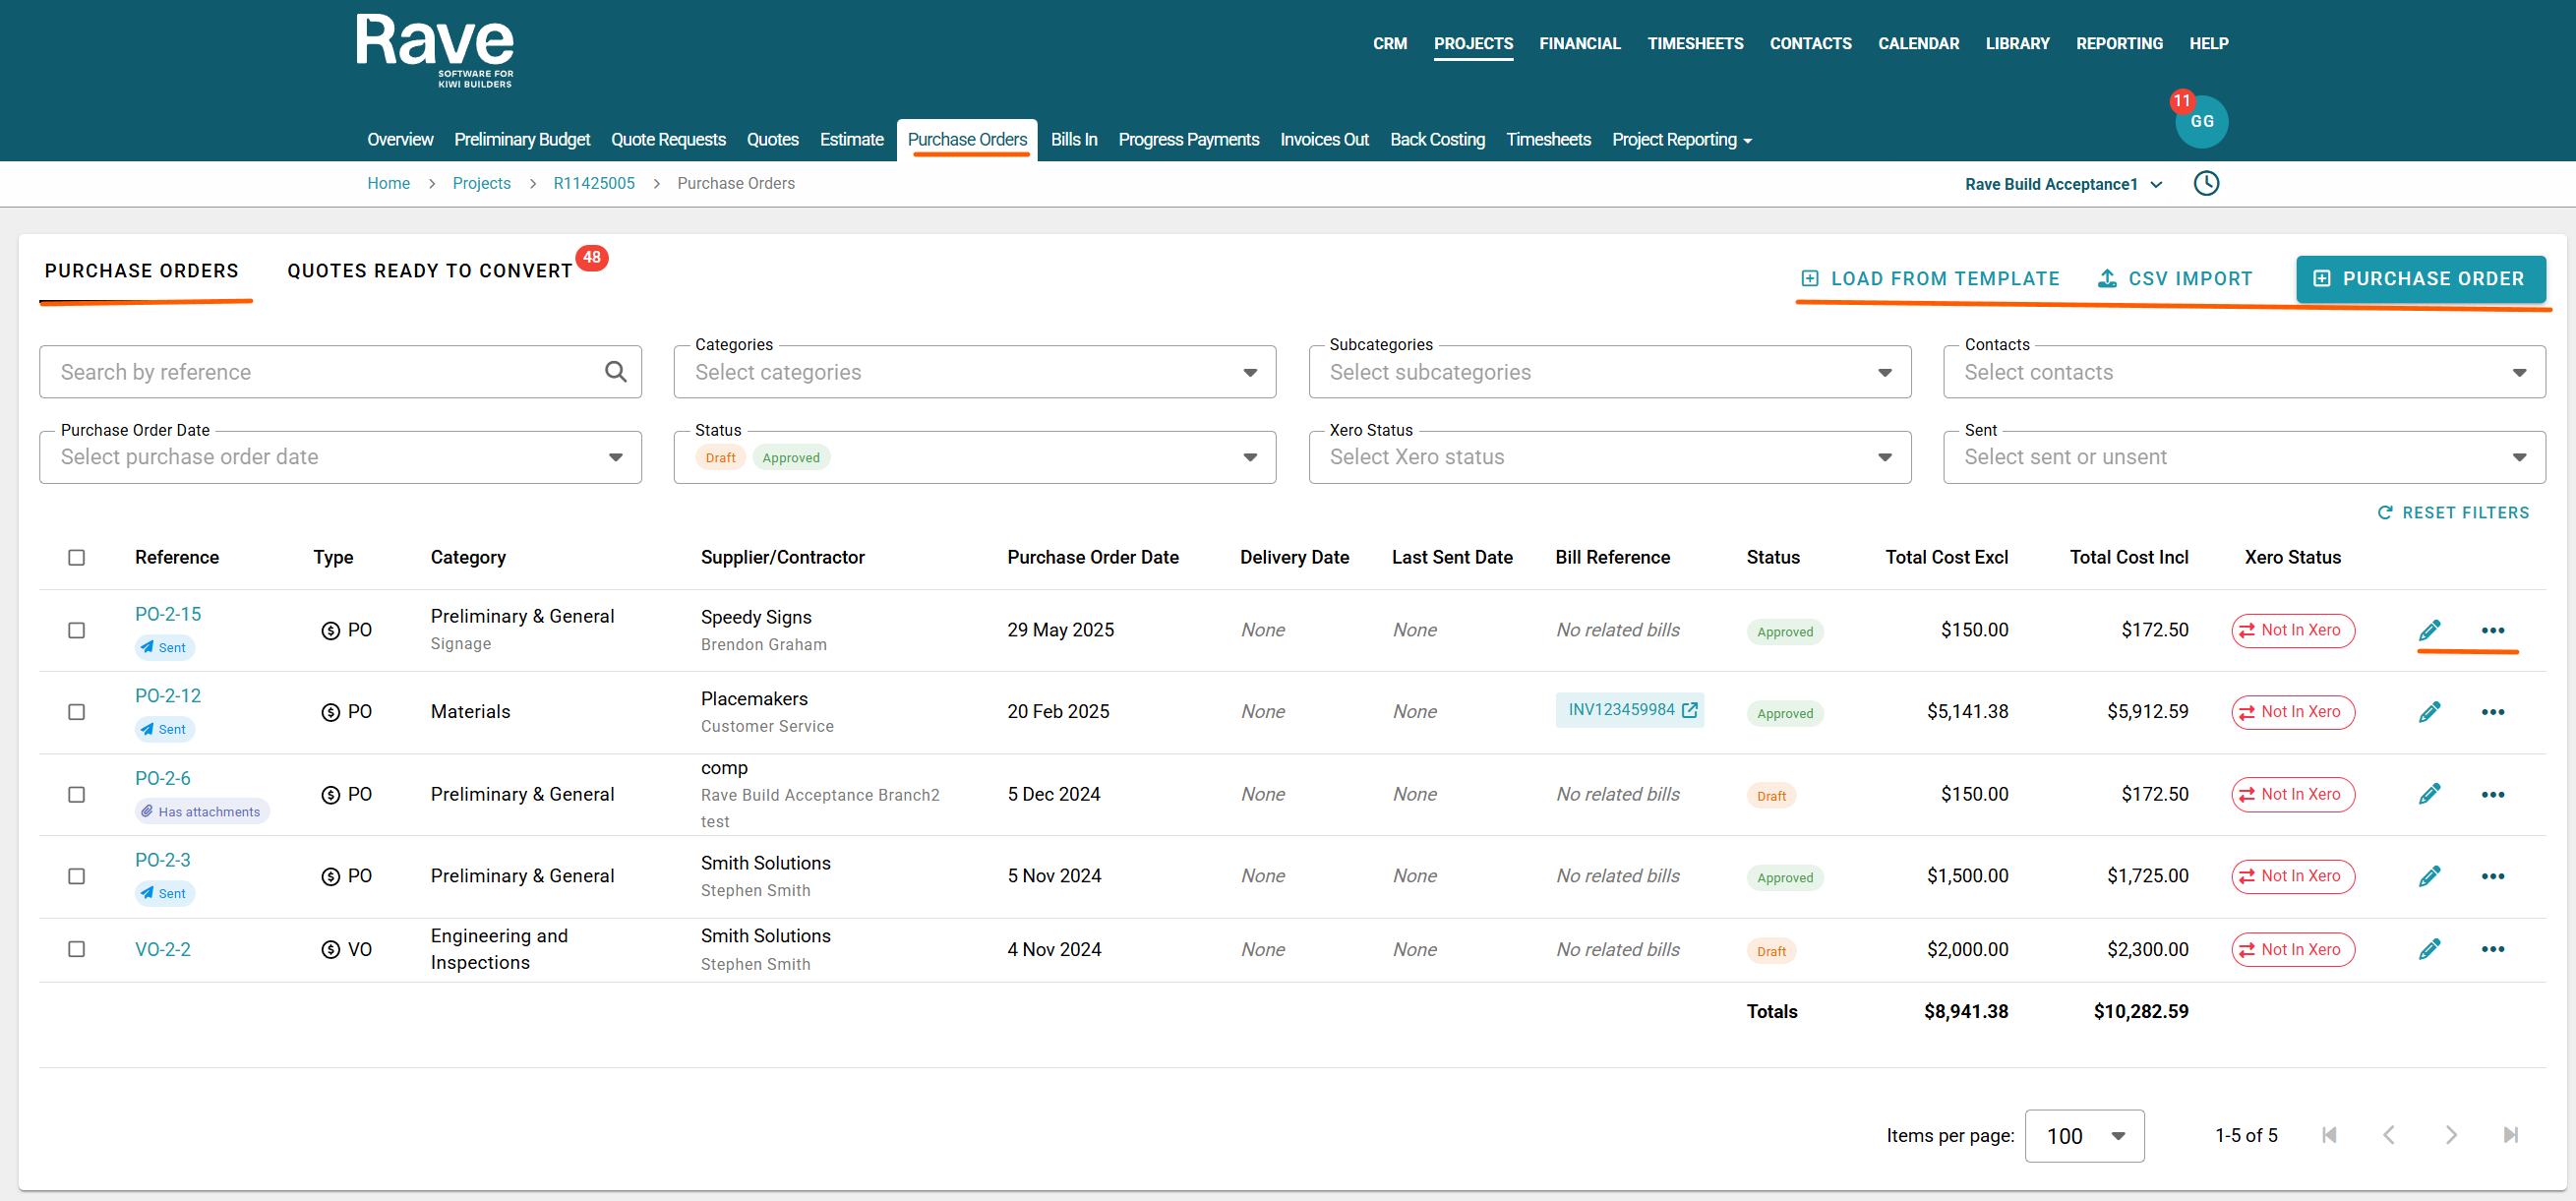Screen dimensions: 2576x1201
Task: Switch to Quotes Ready To Convert tab
Action: click(x=430, y=271)
